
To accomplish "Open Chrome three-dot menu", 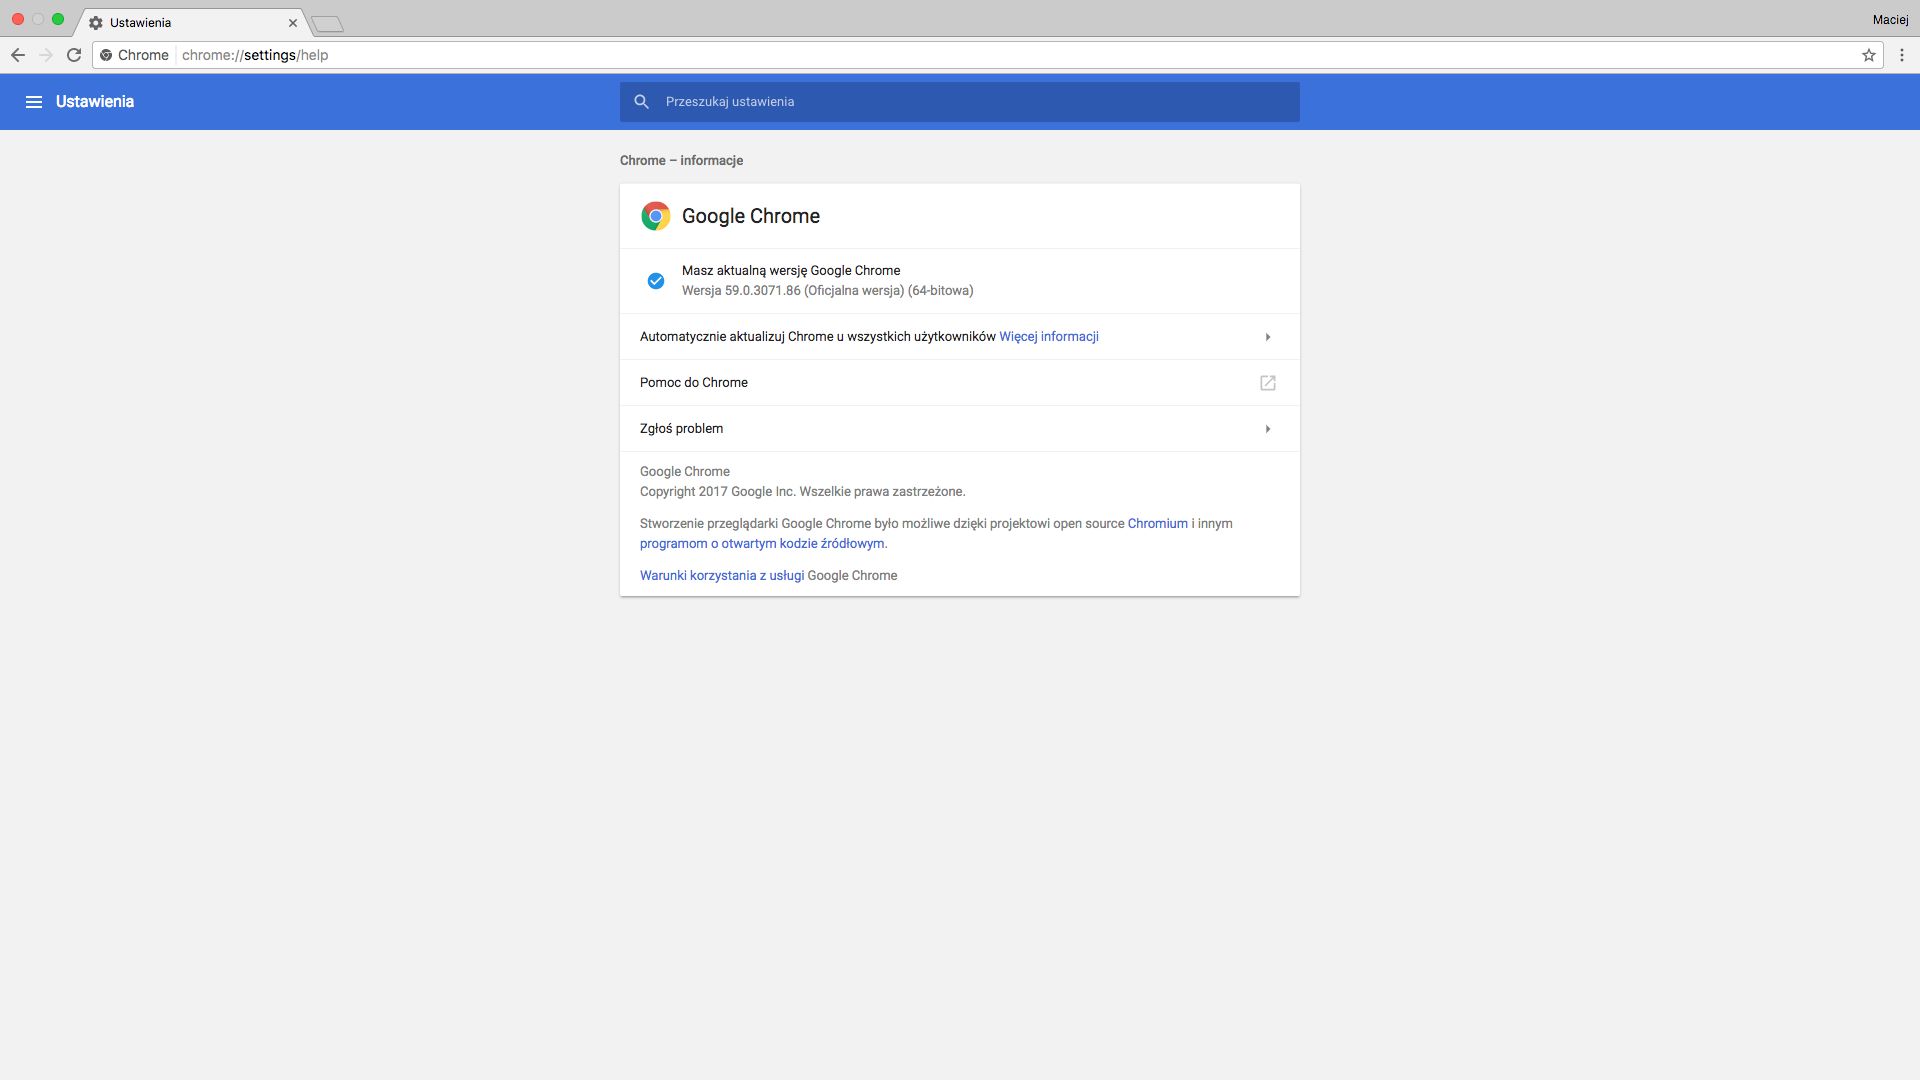I will (1902, 55).
